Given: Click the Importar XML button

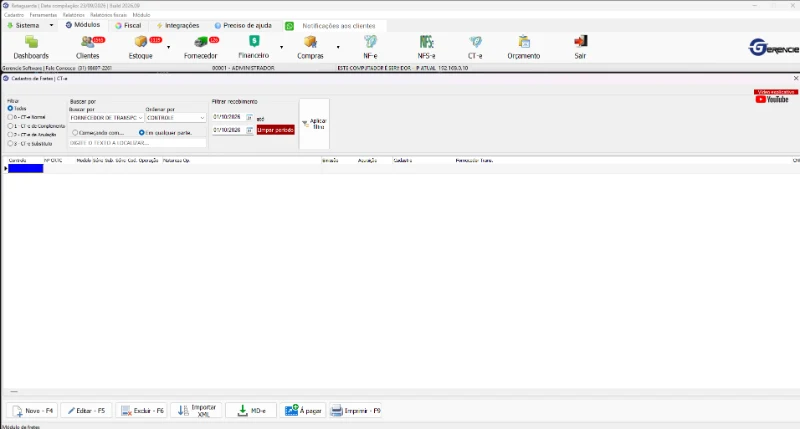Looking at the screenshot, I should pyautogui.click(x=196, y=411).
